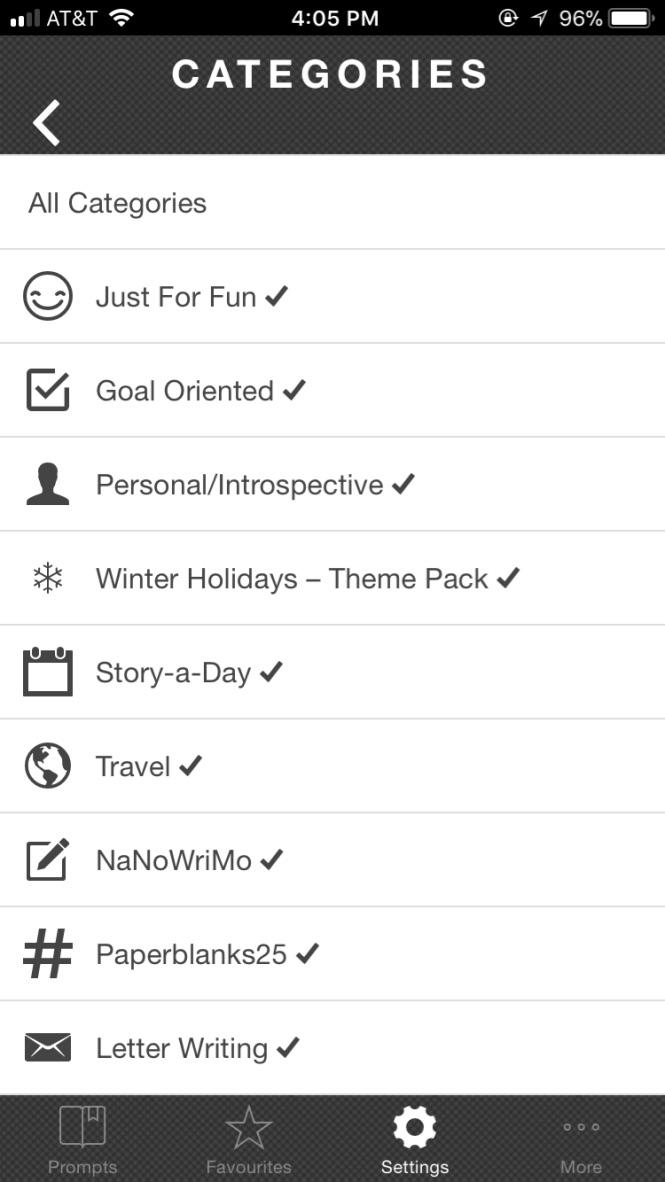Tap the snowflake Winter Holidays icon
Image resolution: width=665 pixels, height=1182 pixels.
pos(48,578)
